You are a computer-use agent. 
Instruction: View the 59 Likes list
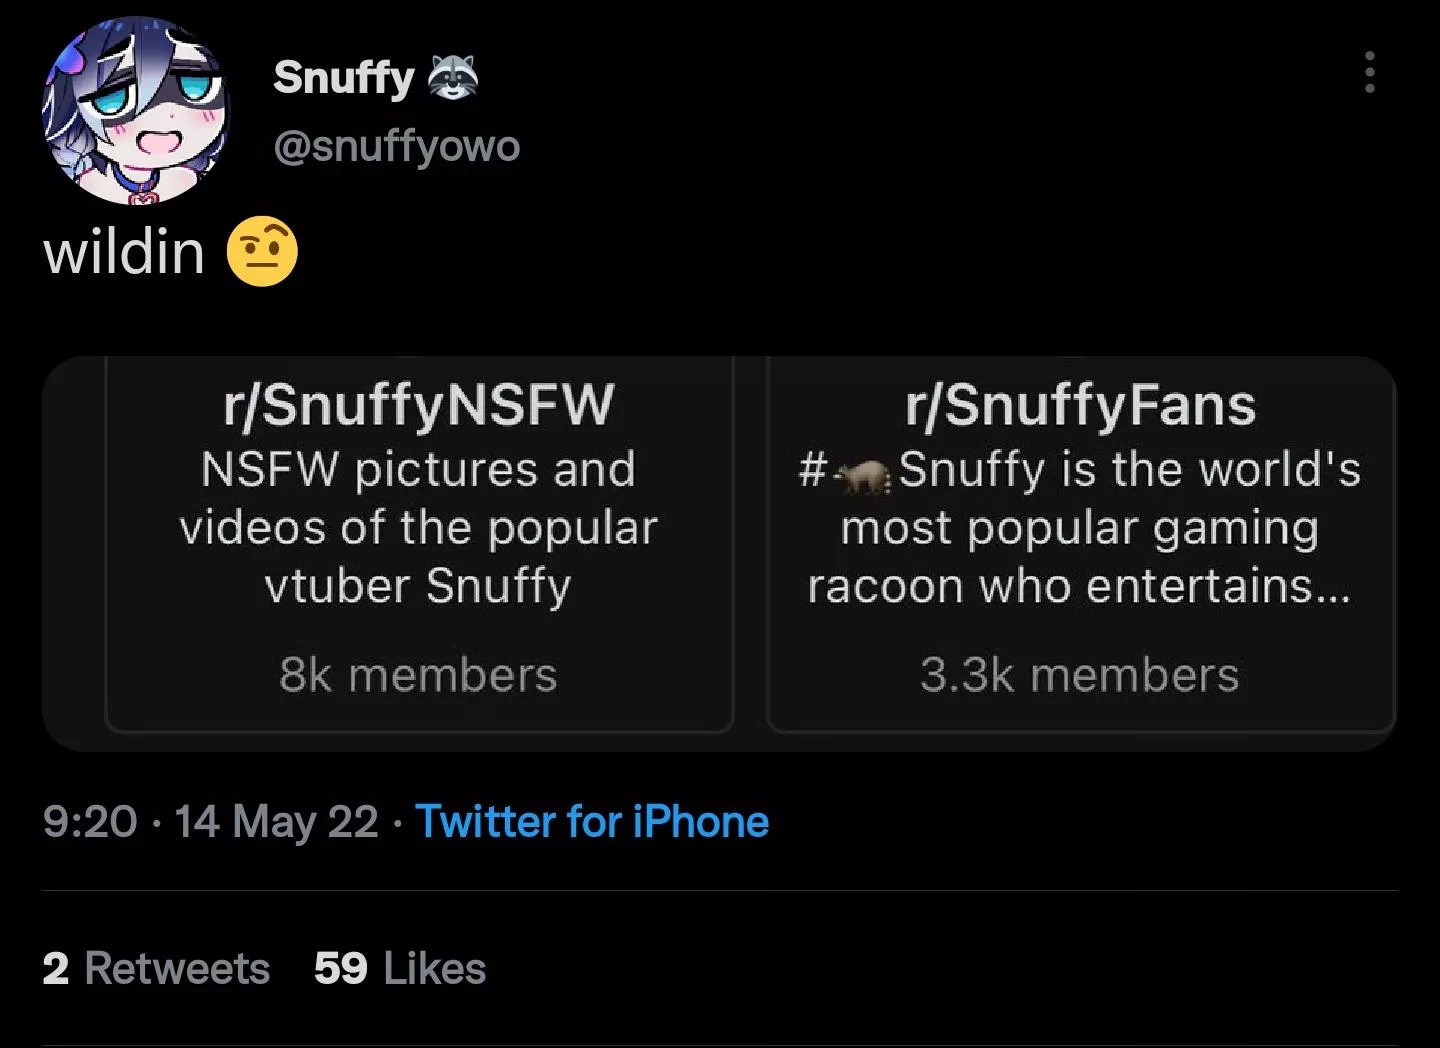tap(400, 968)
